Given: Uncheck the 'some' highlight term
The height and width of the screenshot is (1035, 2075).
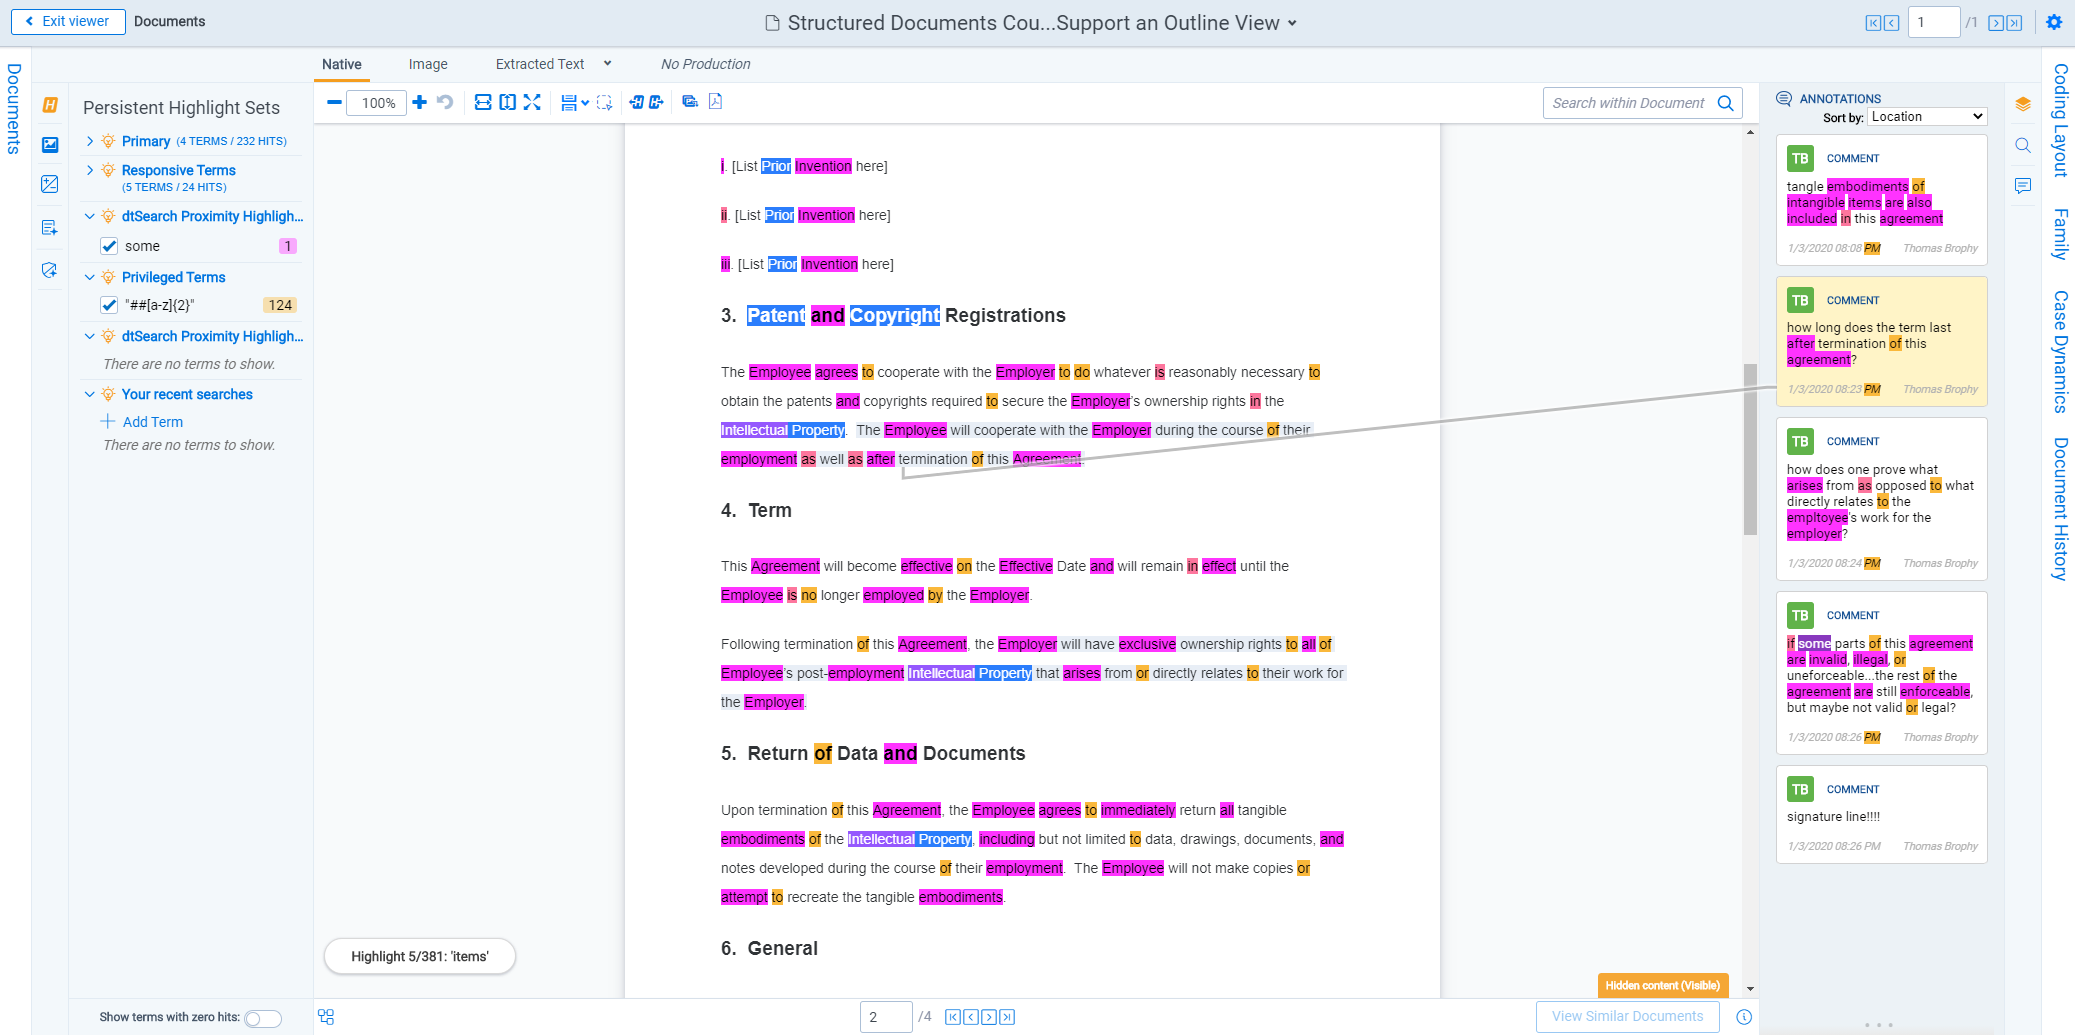Looking at the screenshot, I should coord(109,246).
